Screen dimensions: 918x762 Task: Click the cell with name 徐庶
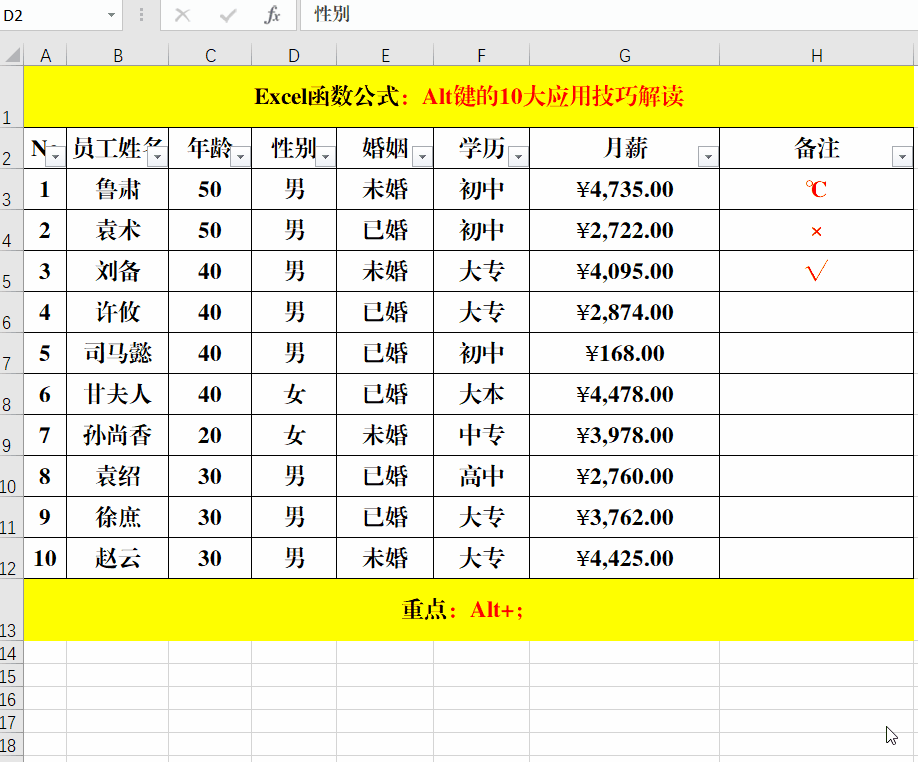pyautogui.click(x=118, y=517)
